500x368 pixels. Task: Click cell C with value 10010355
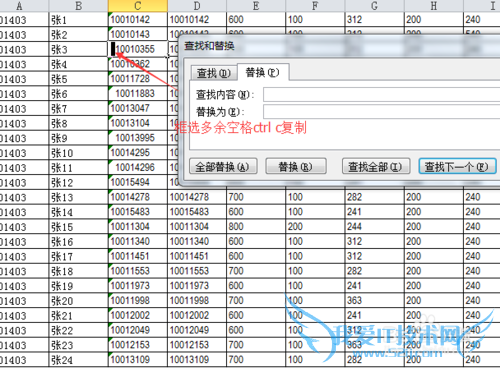(x=138, y=49)
